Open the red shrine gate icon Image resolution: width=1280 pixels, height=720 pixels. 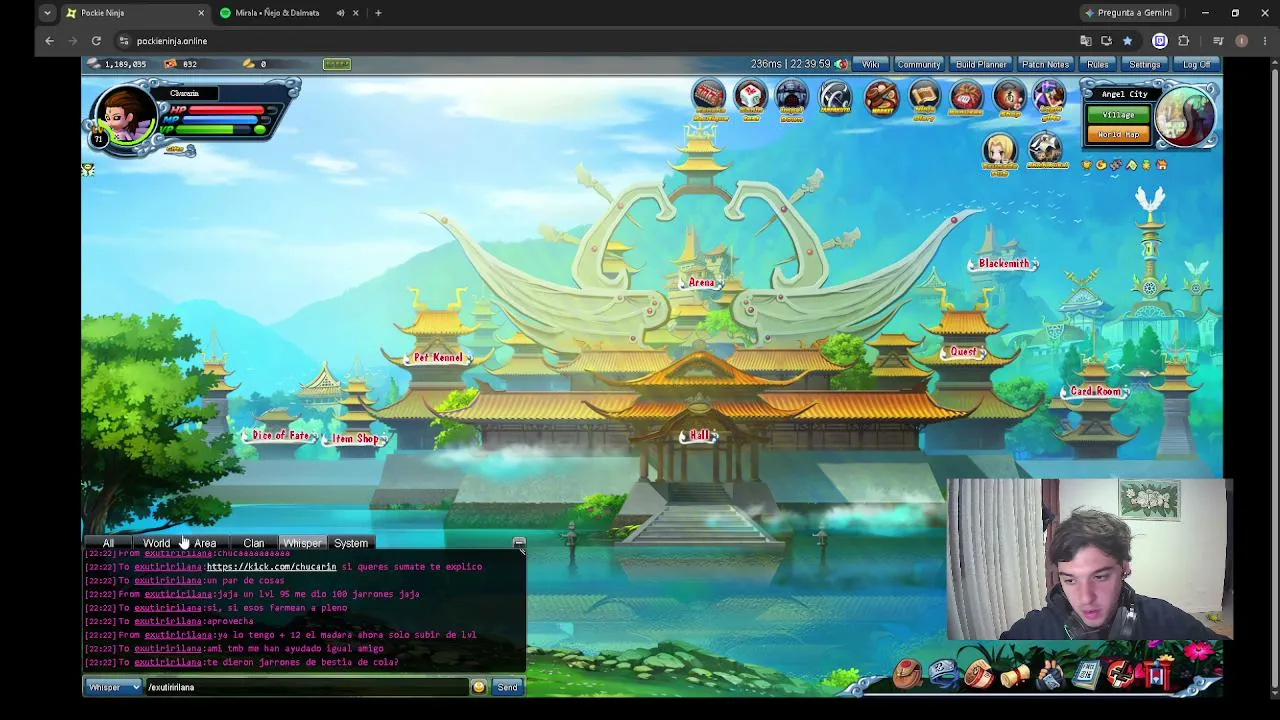point(1156,676)
